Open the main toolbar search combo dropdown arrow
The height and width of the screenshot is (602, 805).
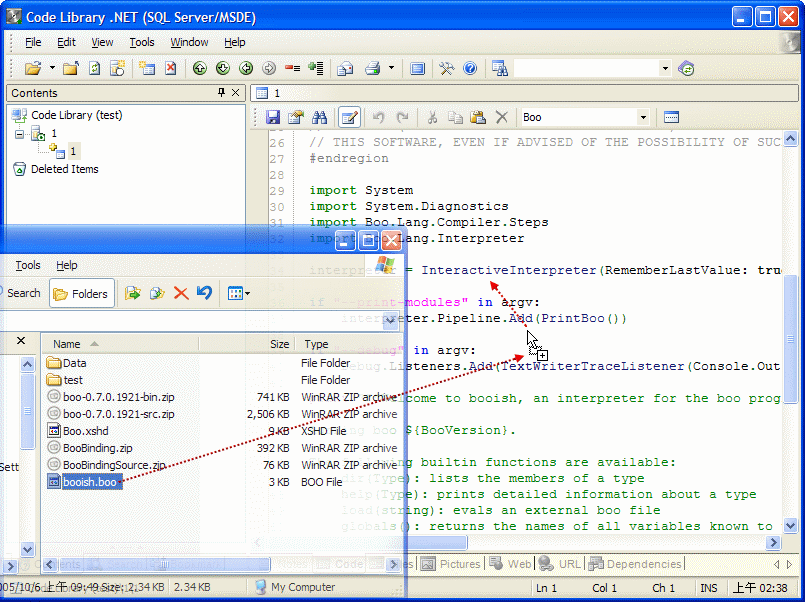[665, 68]
